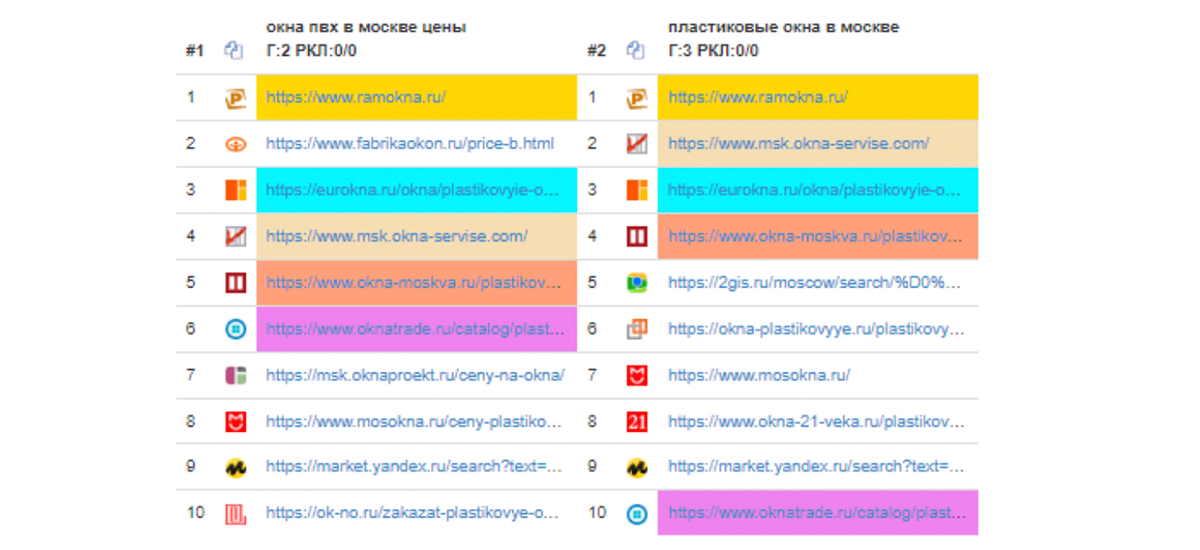Open fabrikaokon.ru price-b.html link
This screenshot has width=1200, height=550.
410,143
